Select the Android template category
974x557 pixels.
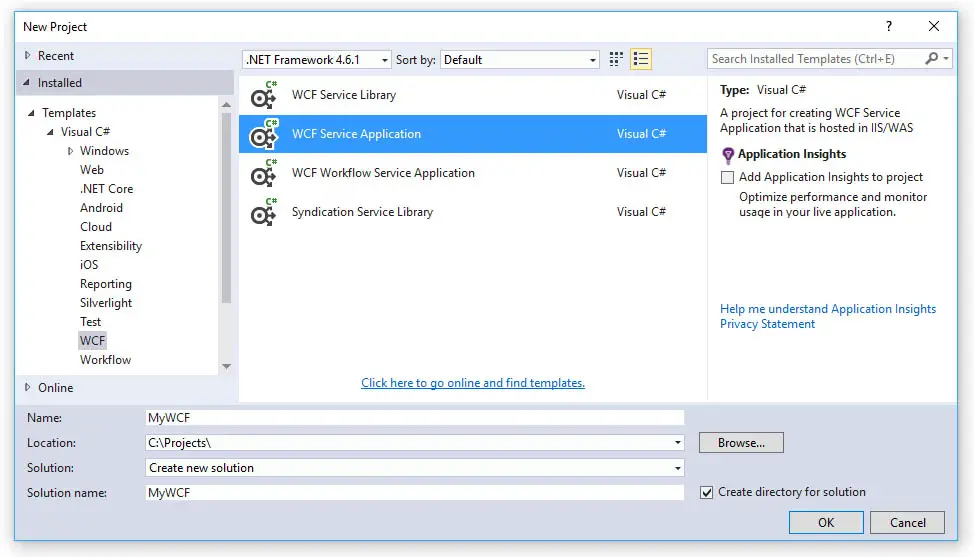point(101,208)
